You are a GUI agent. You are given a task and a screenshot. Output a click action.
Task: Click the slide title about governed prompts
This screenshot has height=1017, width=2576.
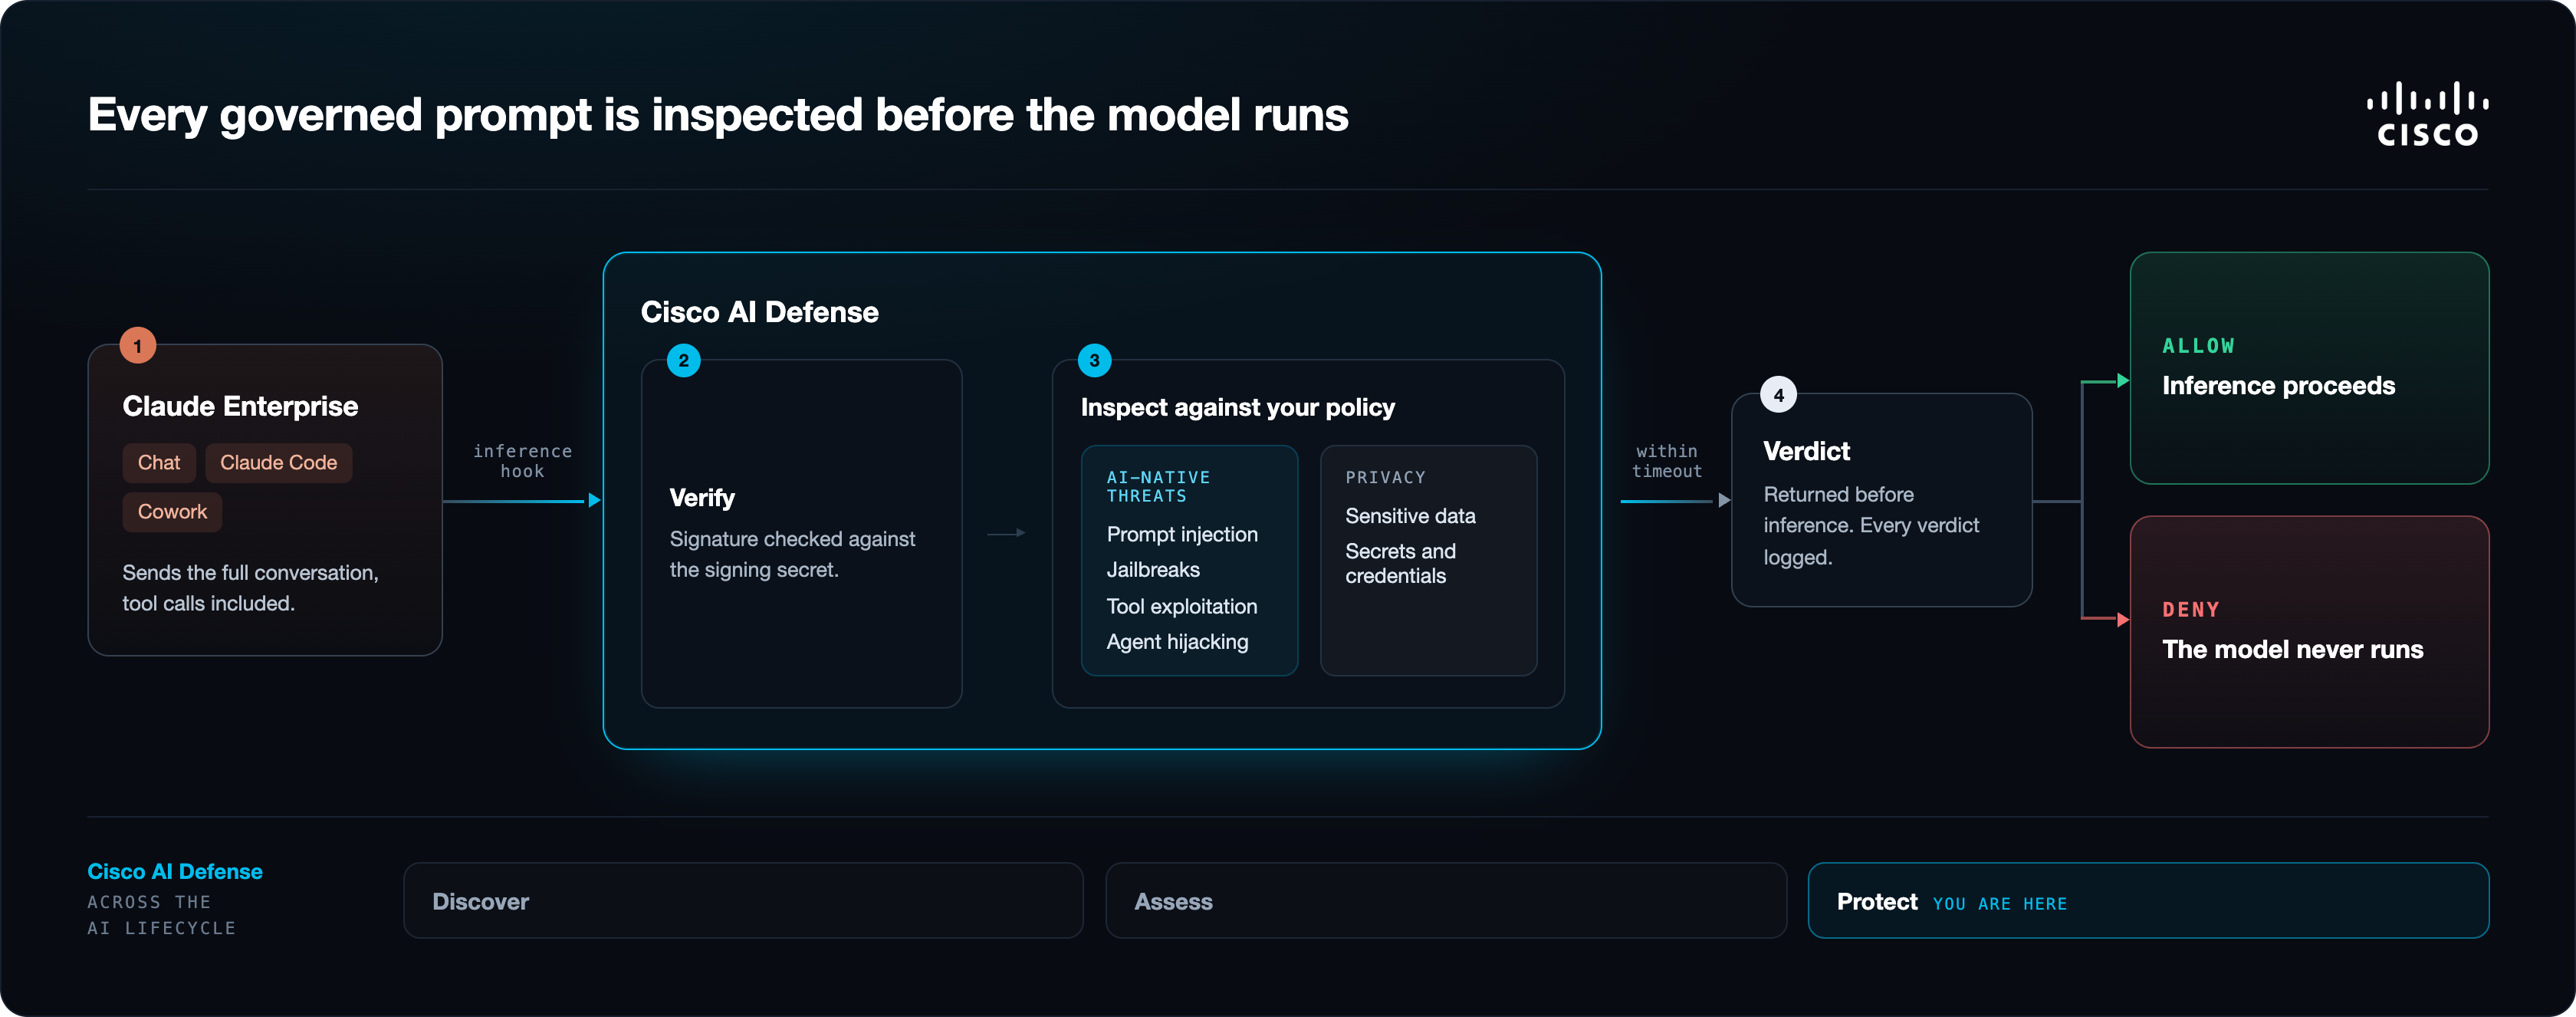tap(718, 115)
